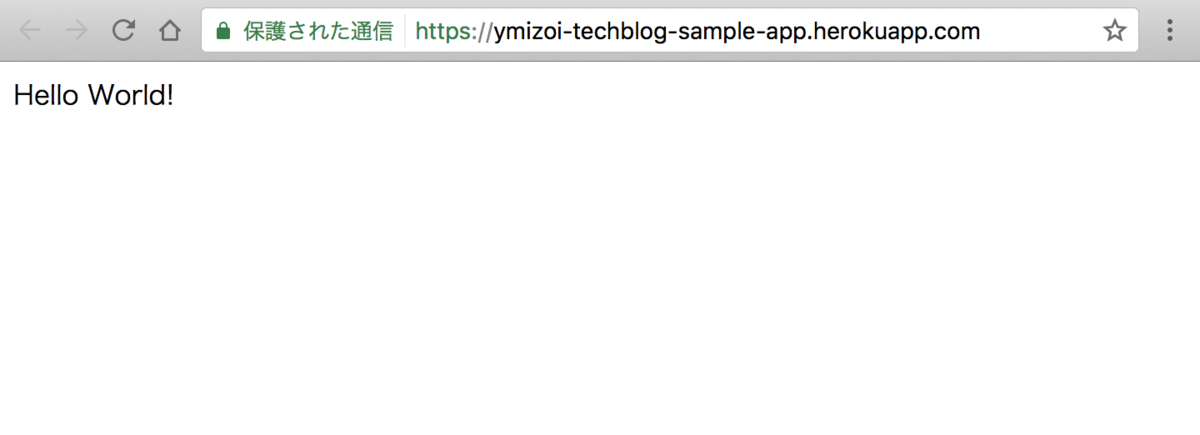Click the back navigation arrow

click(x=30, y=31)
